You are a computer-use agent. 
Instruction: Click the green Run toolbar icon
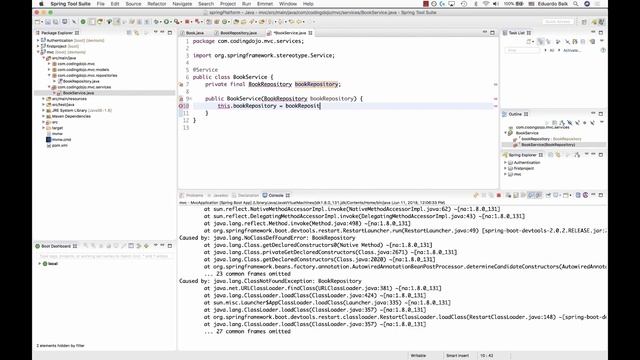tap(167, 22)
